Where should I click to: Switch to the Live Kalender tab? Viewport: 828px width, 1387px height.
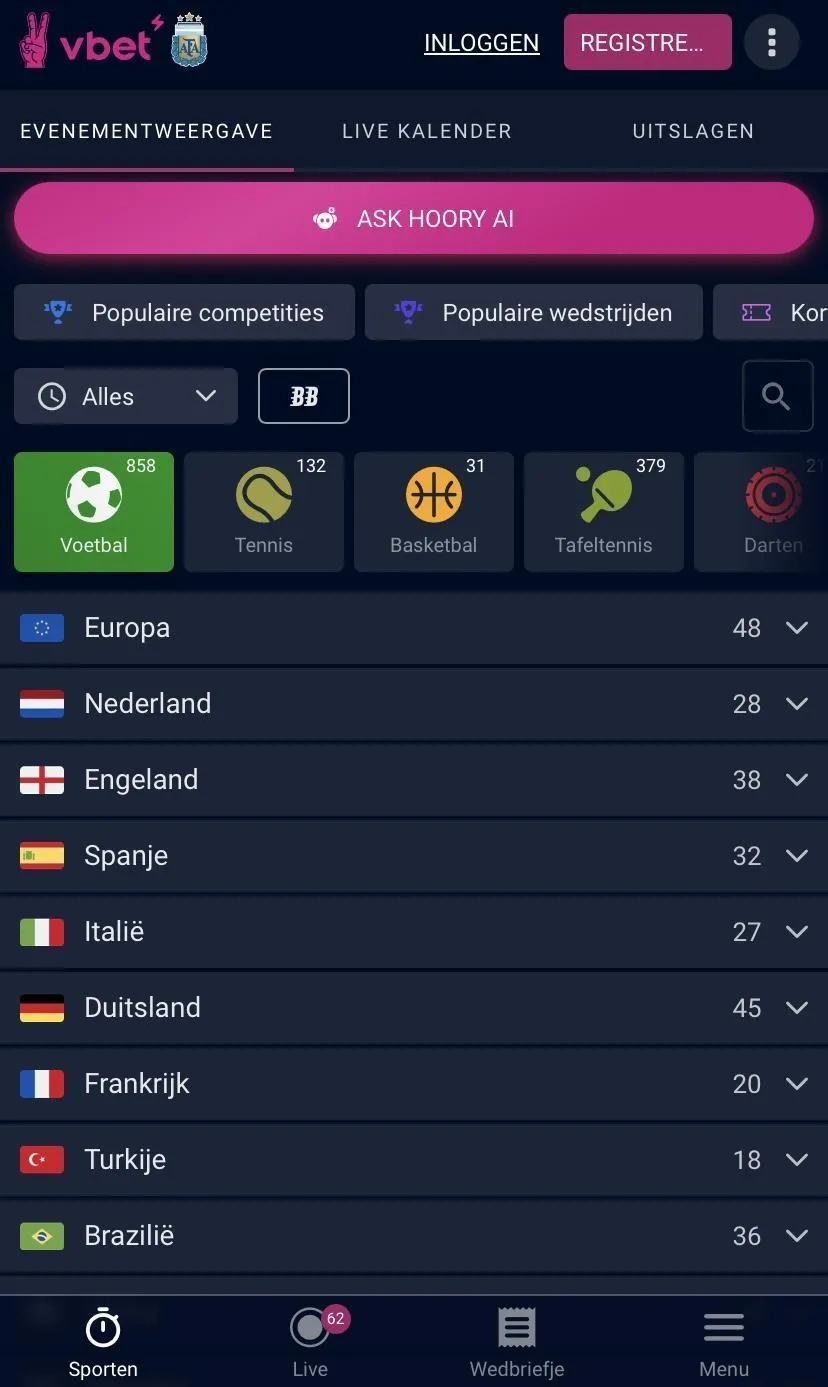427,131
